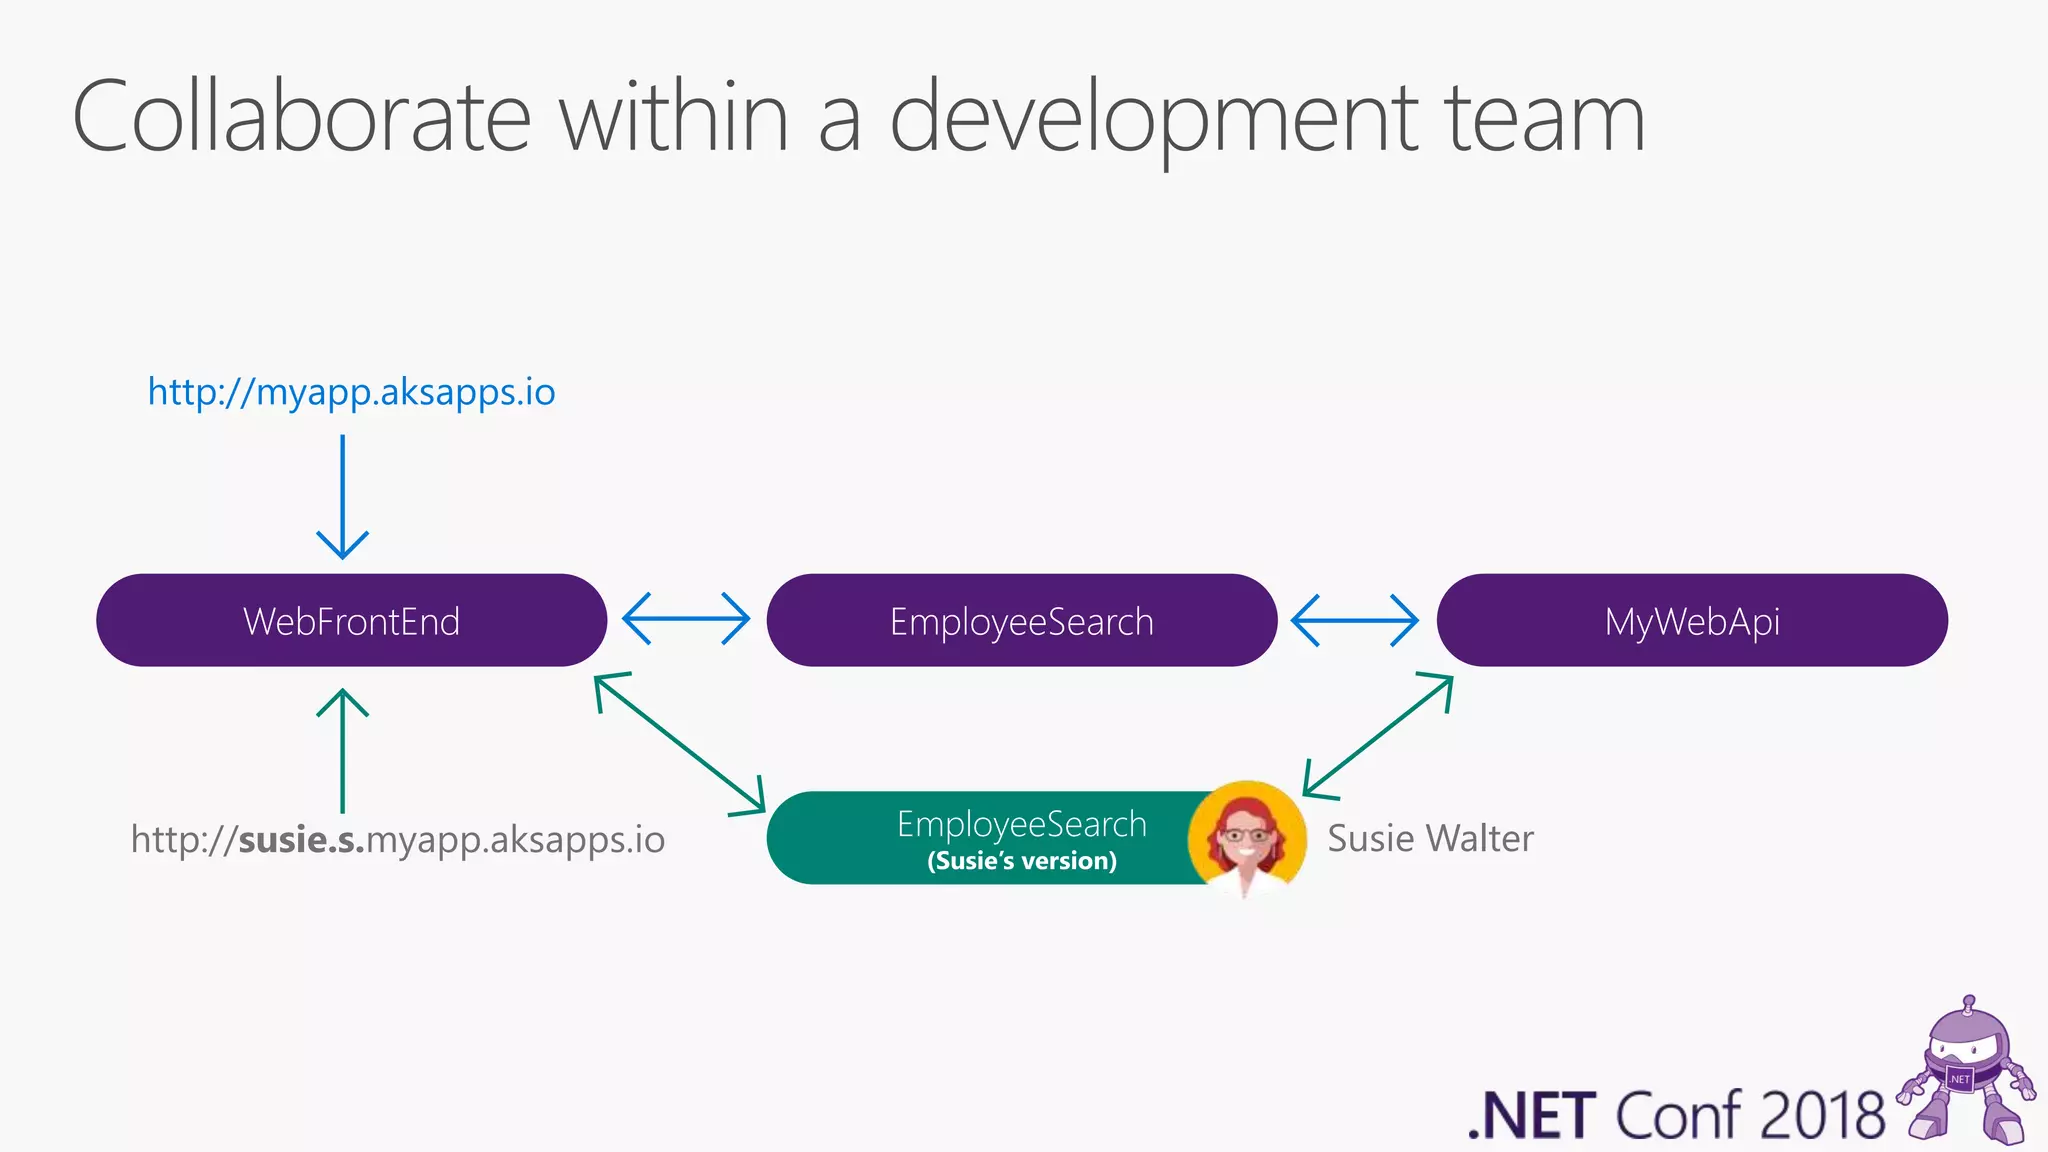Click the http://myapp.aksapps.io link

pyautogui.click(x=351, y=392)
